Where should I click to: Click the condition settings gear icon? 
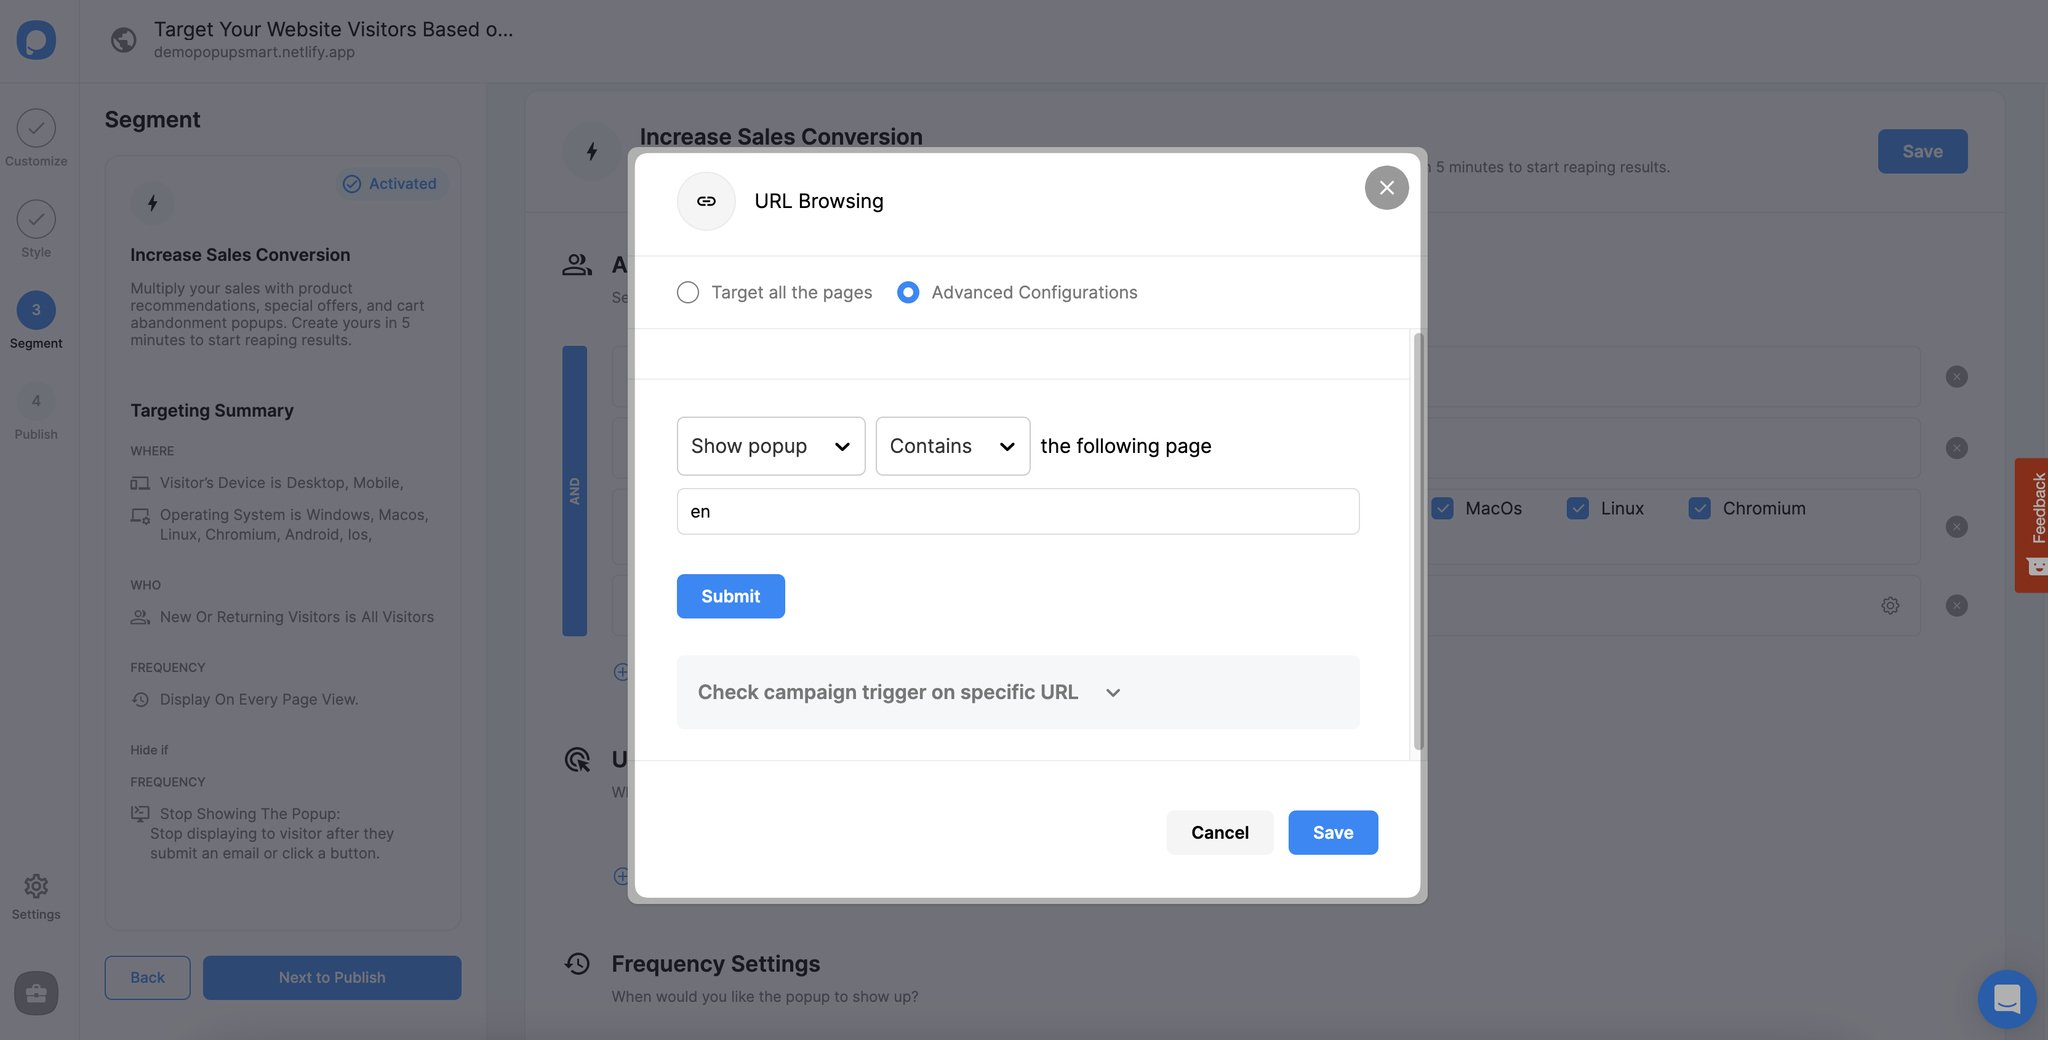tap(1889, 605)
